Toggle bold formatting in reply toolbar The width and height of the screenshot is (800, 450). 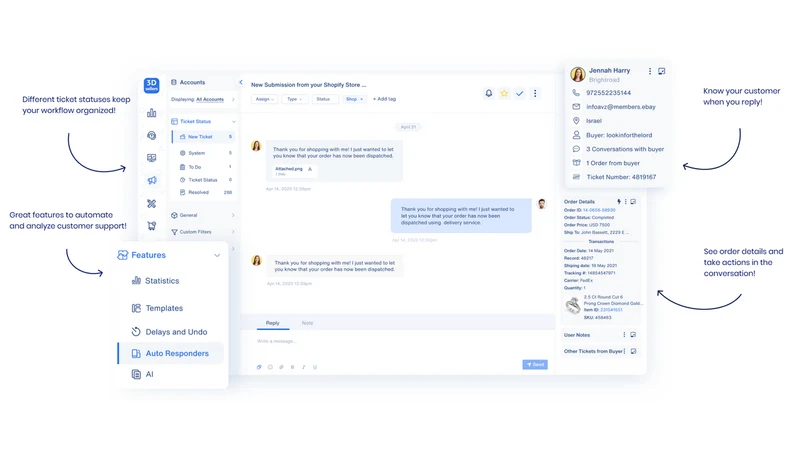tap(292, 367)
